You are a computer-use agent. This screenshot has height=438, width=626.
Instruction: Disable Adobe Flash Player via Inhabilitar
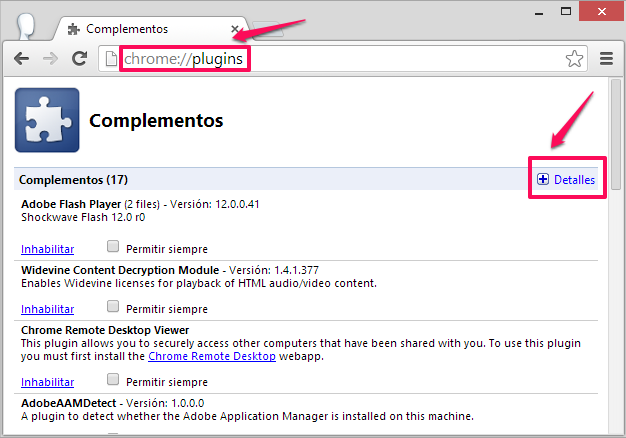coord(48,249)
